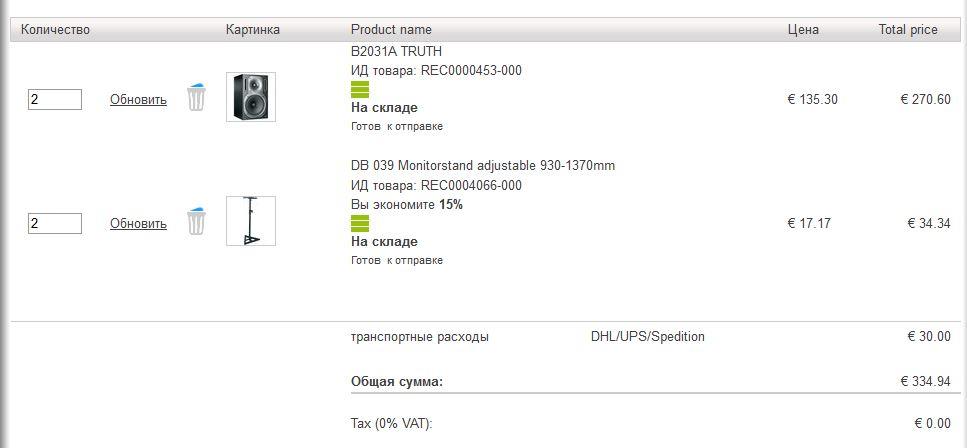Click Обновить link for Monitorstand row
The height and width of the screenshot is (448, 967).
tap(138, 223)
